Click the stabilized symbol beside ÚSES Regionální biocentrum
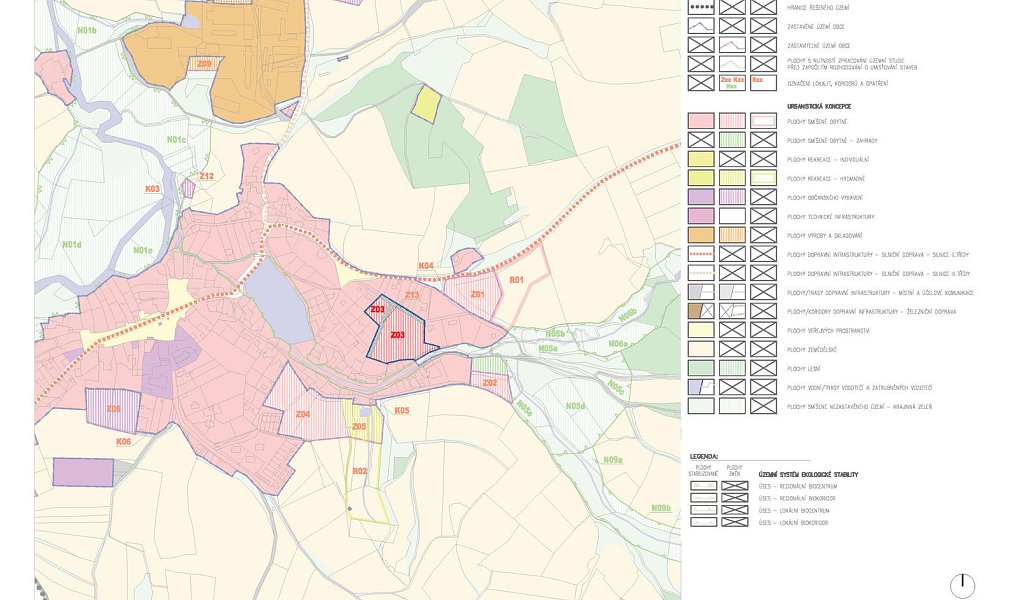The width and height of the screenshot is (1018, 600). tap(703, 486)
